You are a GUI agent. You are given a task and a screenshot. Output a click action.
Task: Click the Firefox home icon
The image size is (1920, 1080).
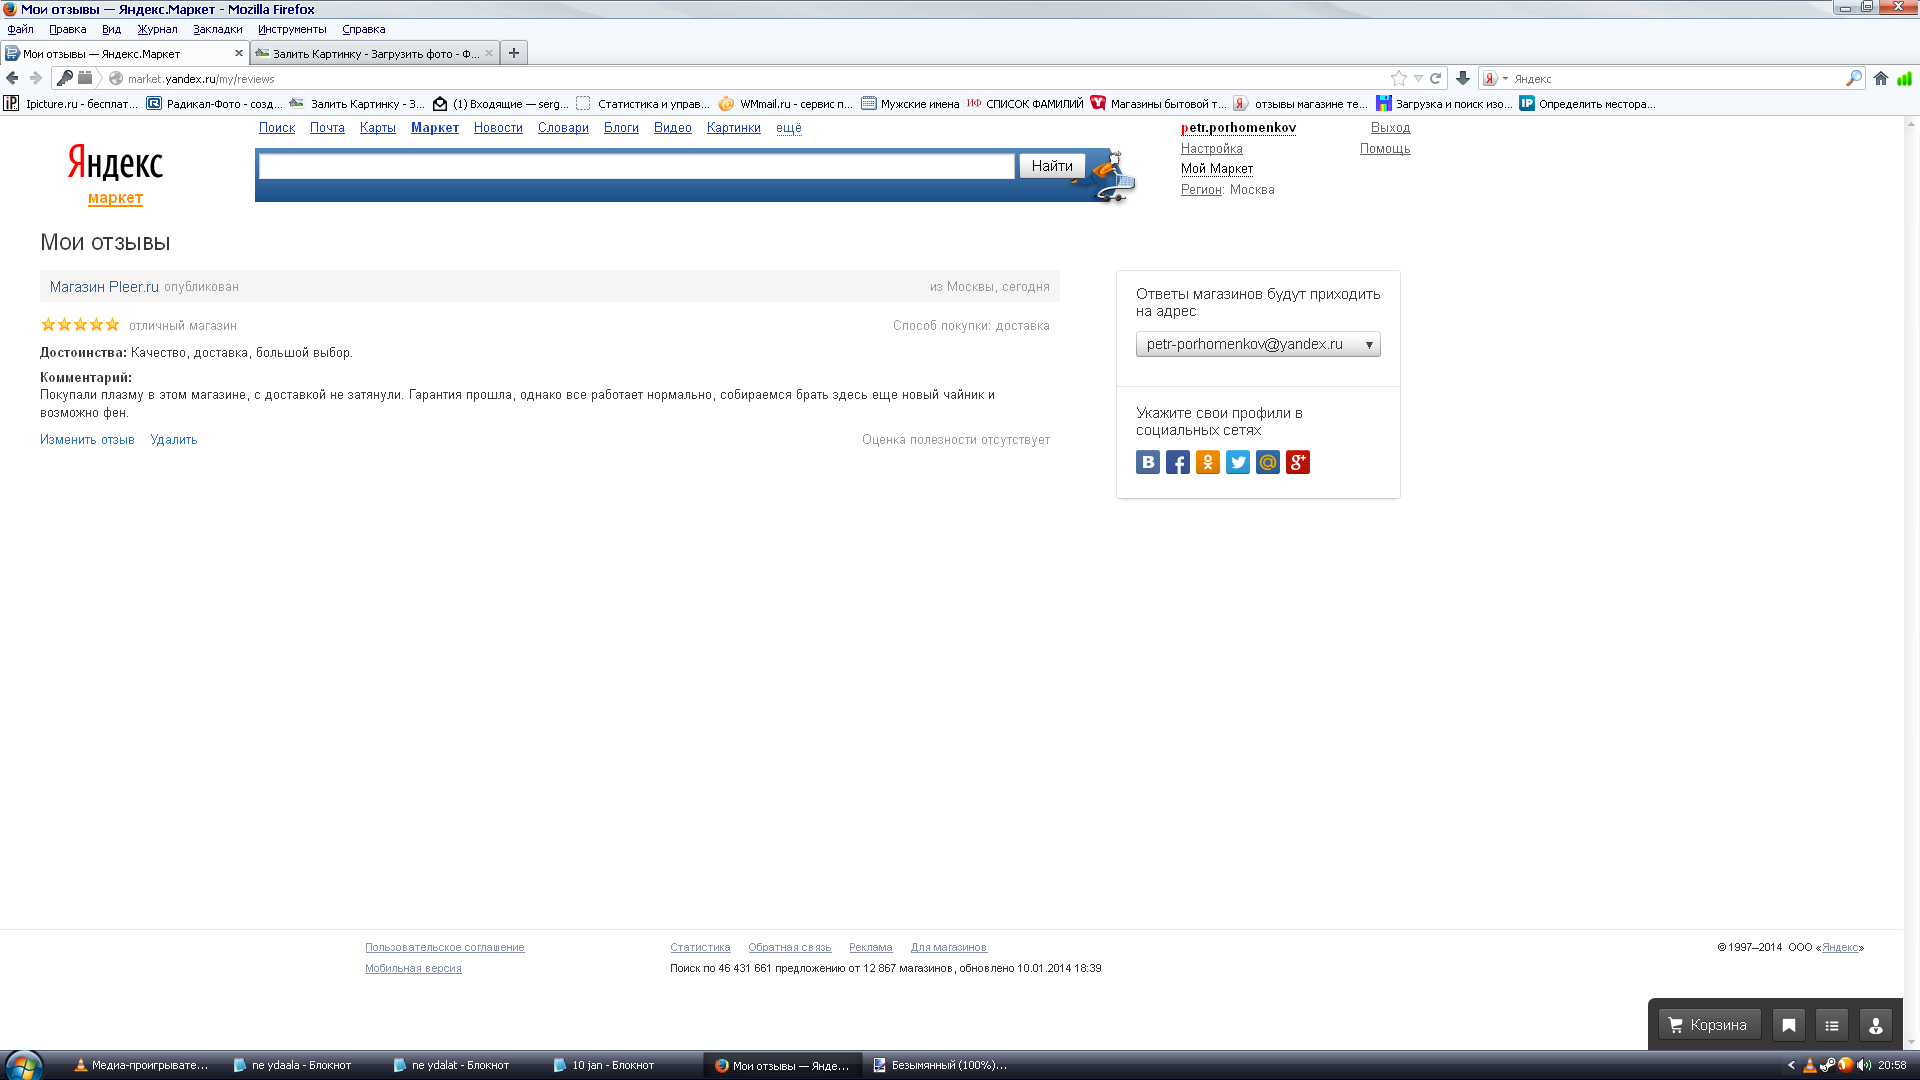pyautogui.click(x=1880, y=78)
